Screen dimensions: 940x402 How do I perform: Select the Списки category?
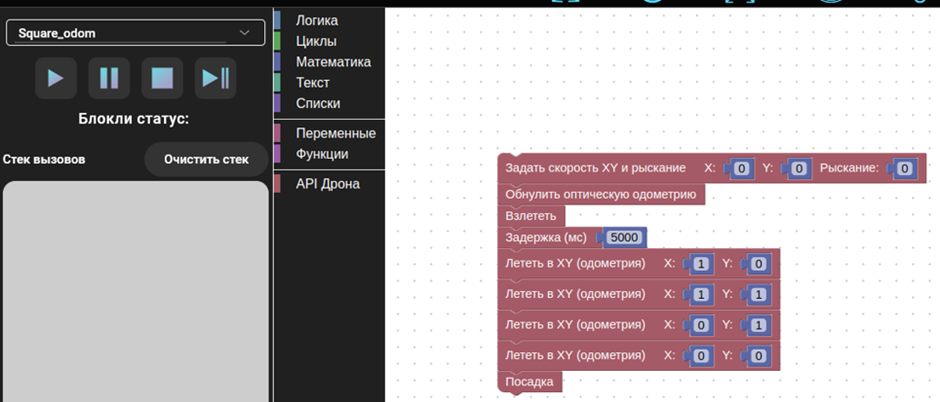pyautogui.click(x=318, y=103)
